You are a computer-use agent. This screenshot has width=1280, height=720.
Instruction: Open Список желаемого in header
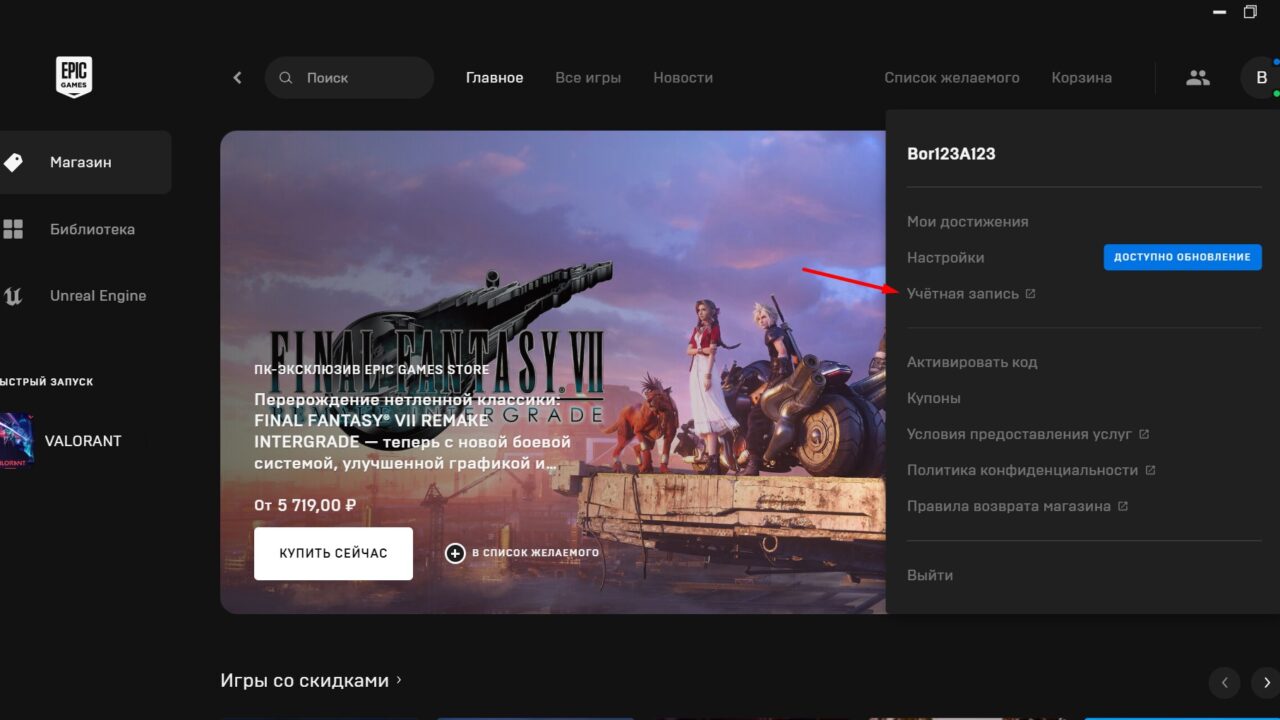click(x=952, y=77)
